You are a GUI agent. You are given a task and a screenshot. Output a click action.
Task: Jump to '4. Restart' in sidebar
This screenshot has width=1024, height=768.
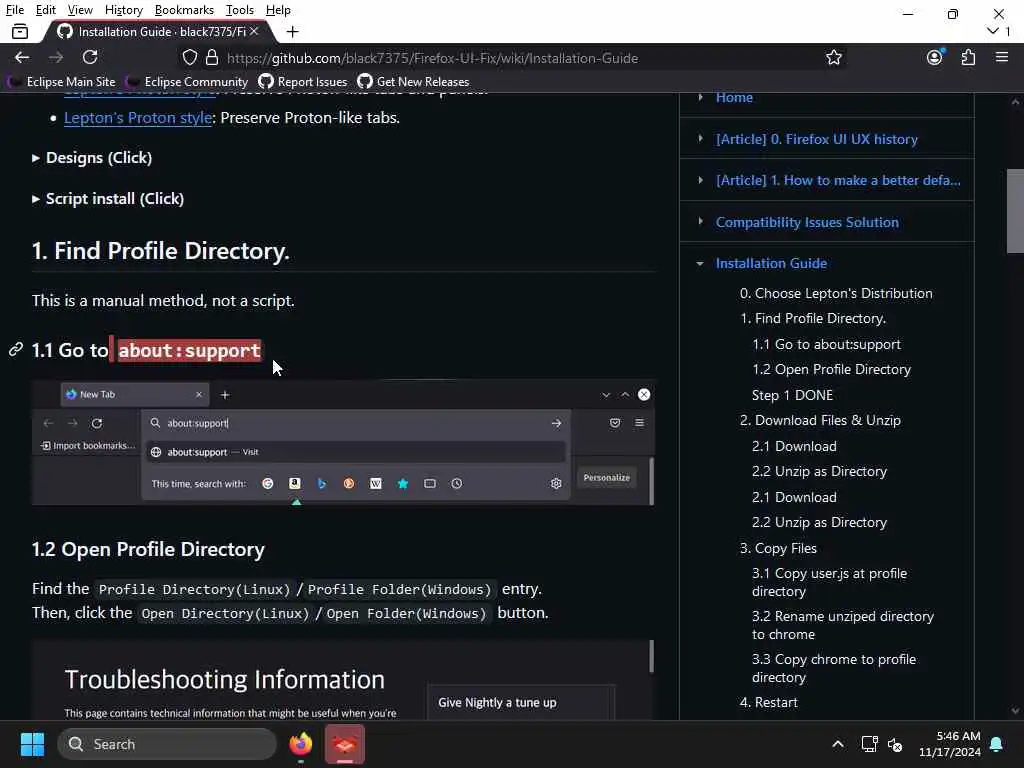point(769,702)
